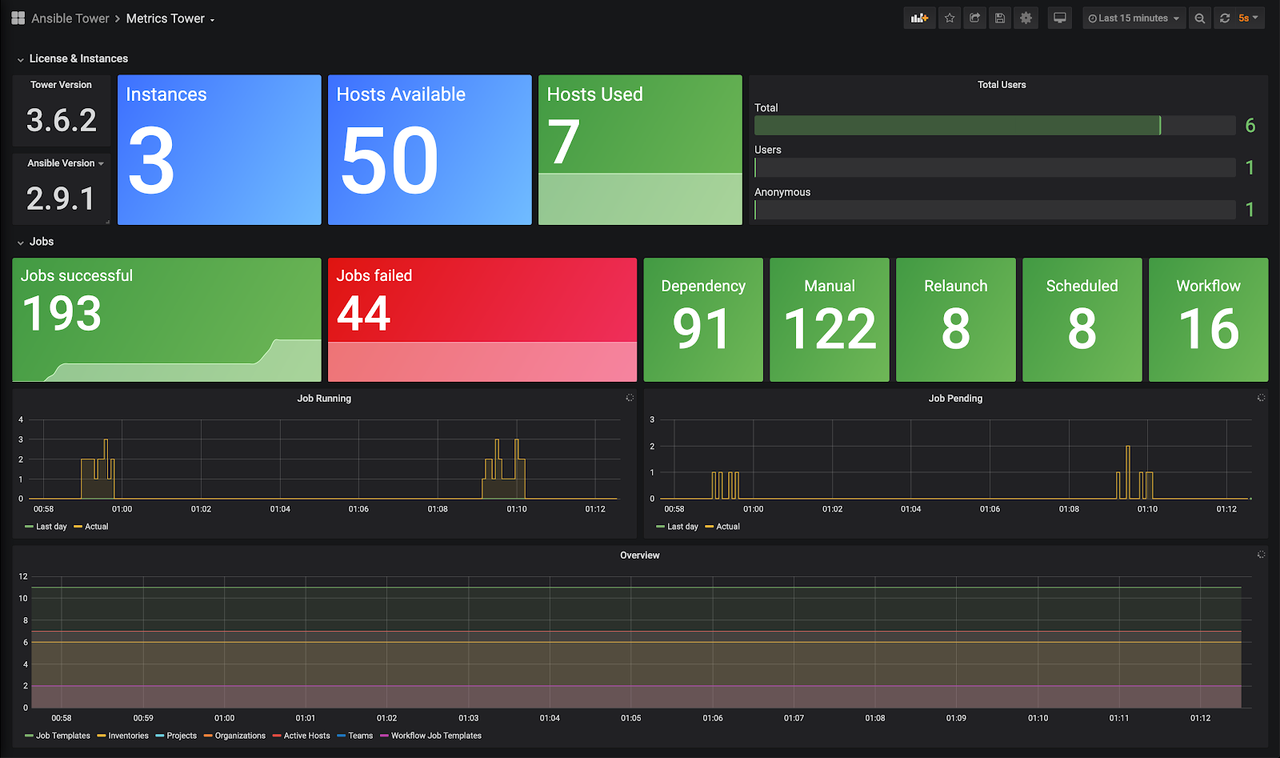This screenshot has width=1280, height=758.
Task: Open the 5s refresh interval dropdown
Action: [1248, 17]
